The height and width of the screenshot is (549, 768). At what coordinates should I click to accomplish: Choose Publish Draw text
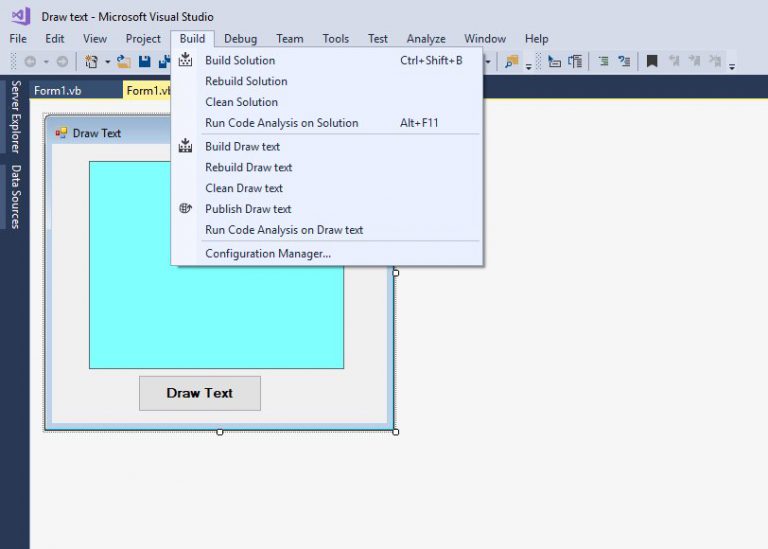click(x=327, y=209)
